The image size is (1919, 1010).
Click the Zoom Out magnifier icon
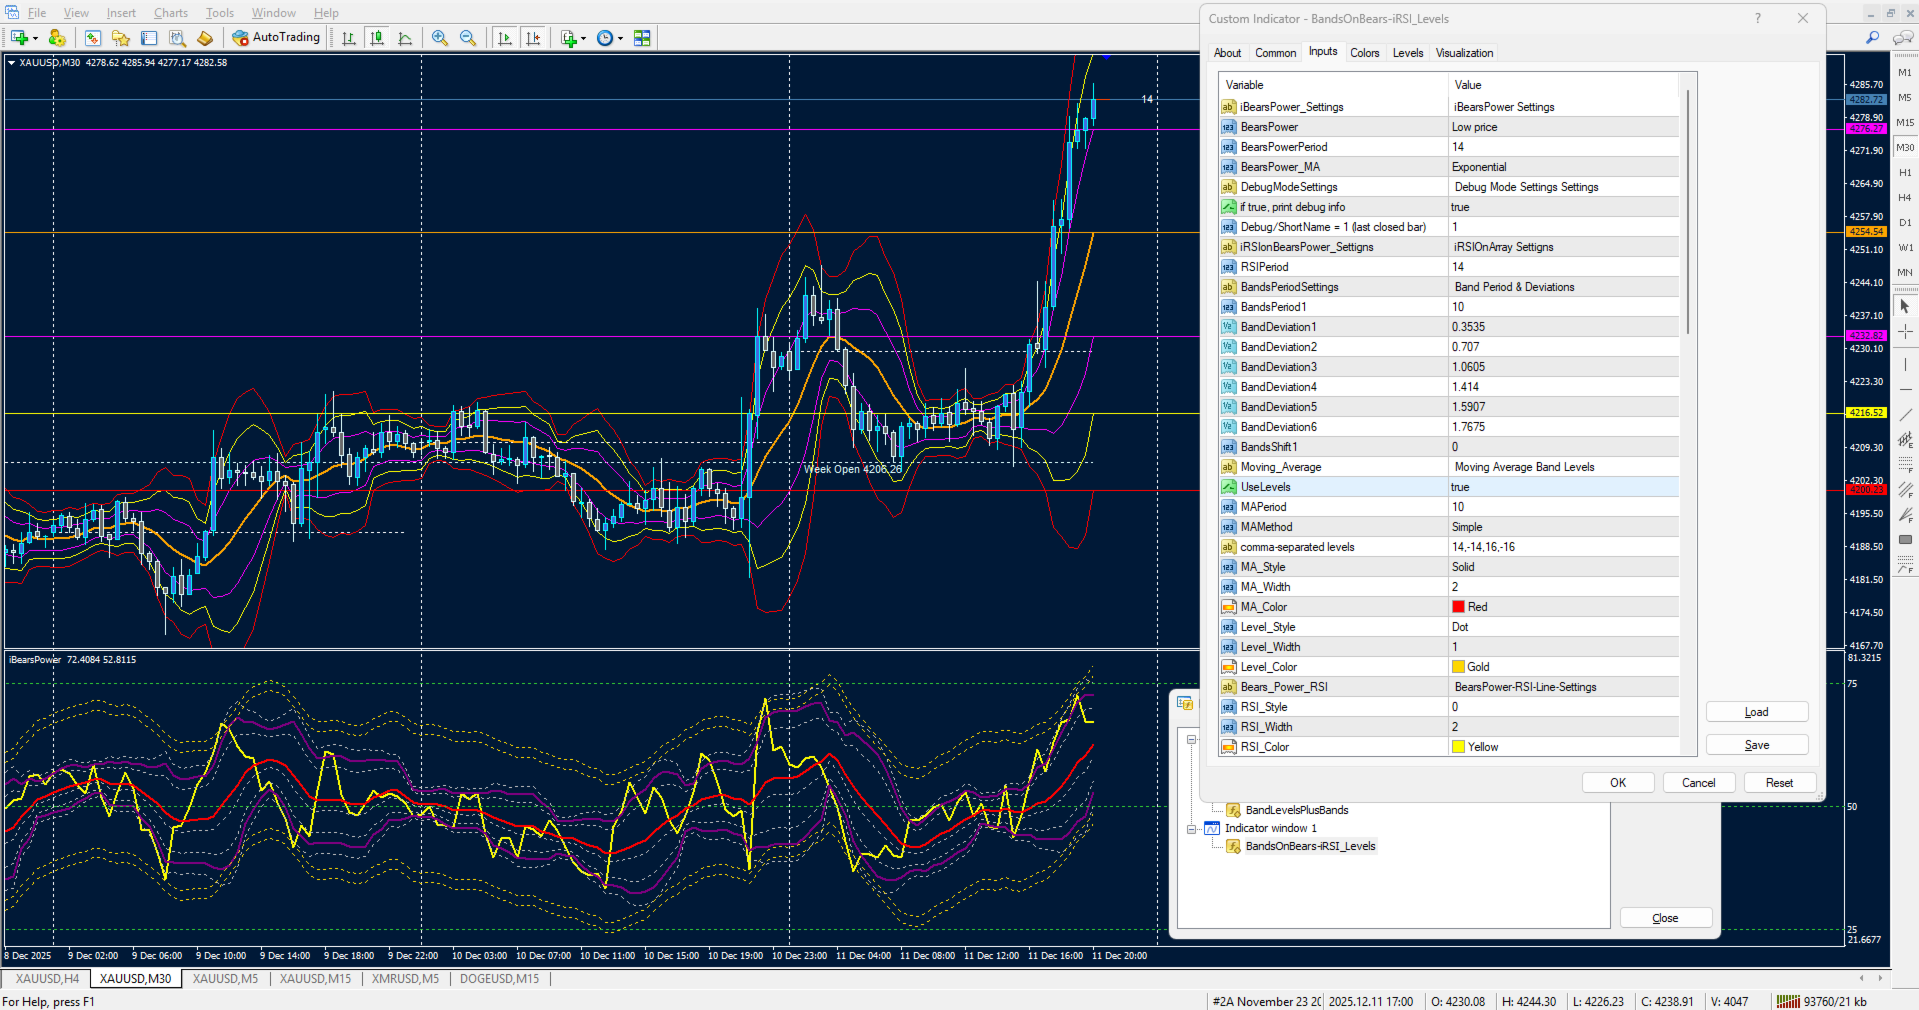click(x=467, y=38)
